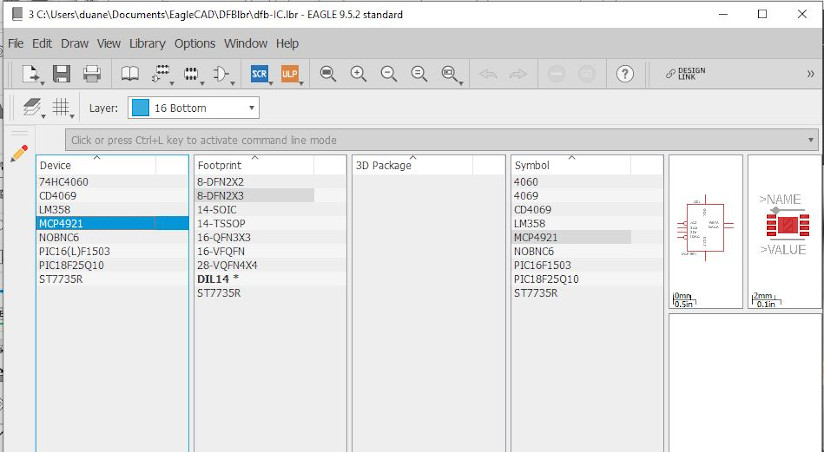
Task: Sort the Footprint column by its header
Action: pos(254,165)
